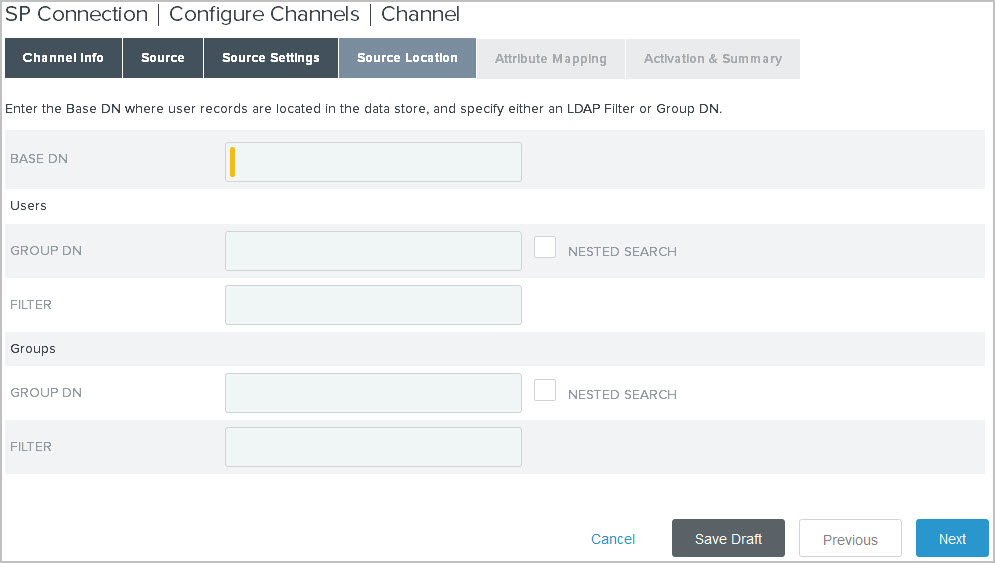Click the Filter field under Users
This screenshot has height=563, width=995.
pyautogui.click(x=373, y=305)
